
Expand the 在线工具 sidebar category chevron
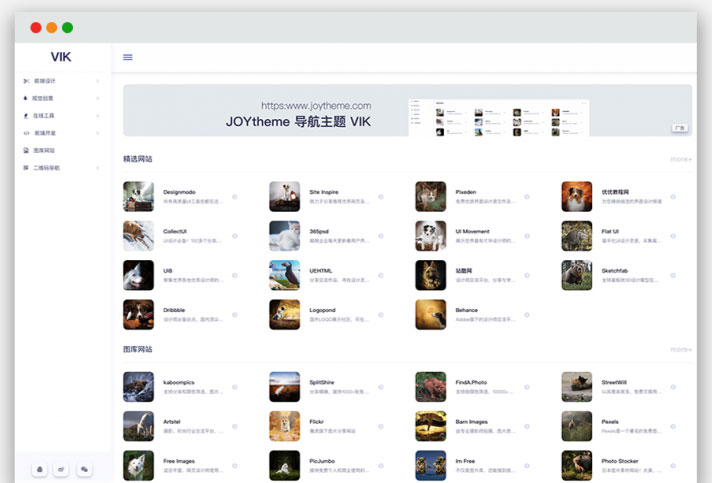pos(97,116)
